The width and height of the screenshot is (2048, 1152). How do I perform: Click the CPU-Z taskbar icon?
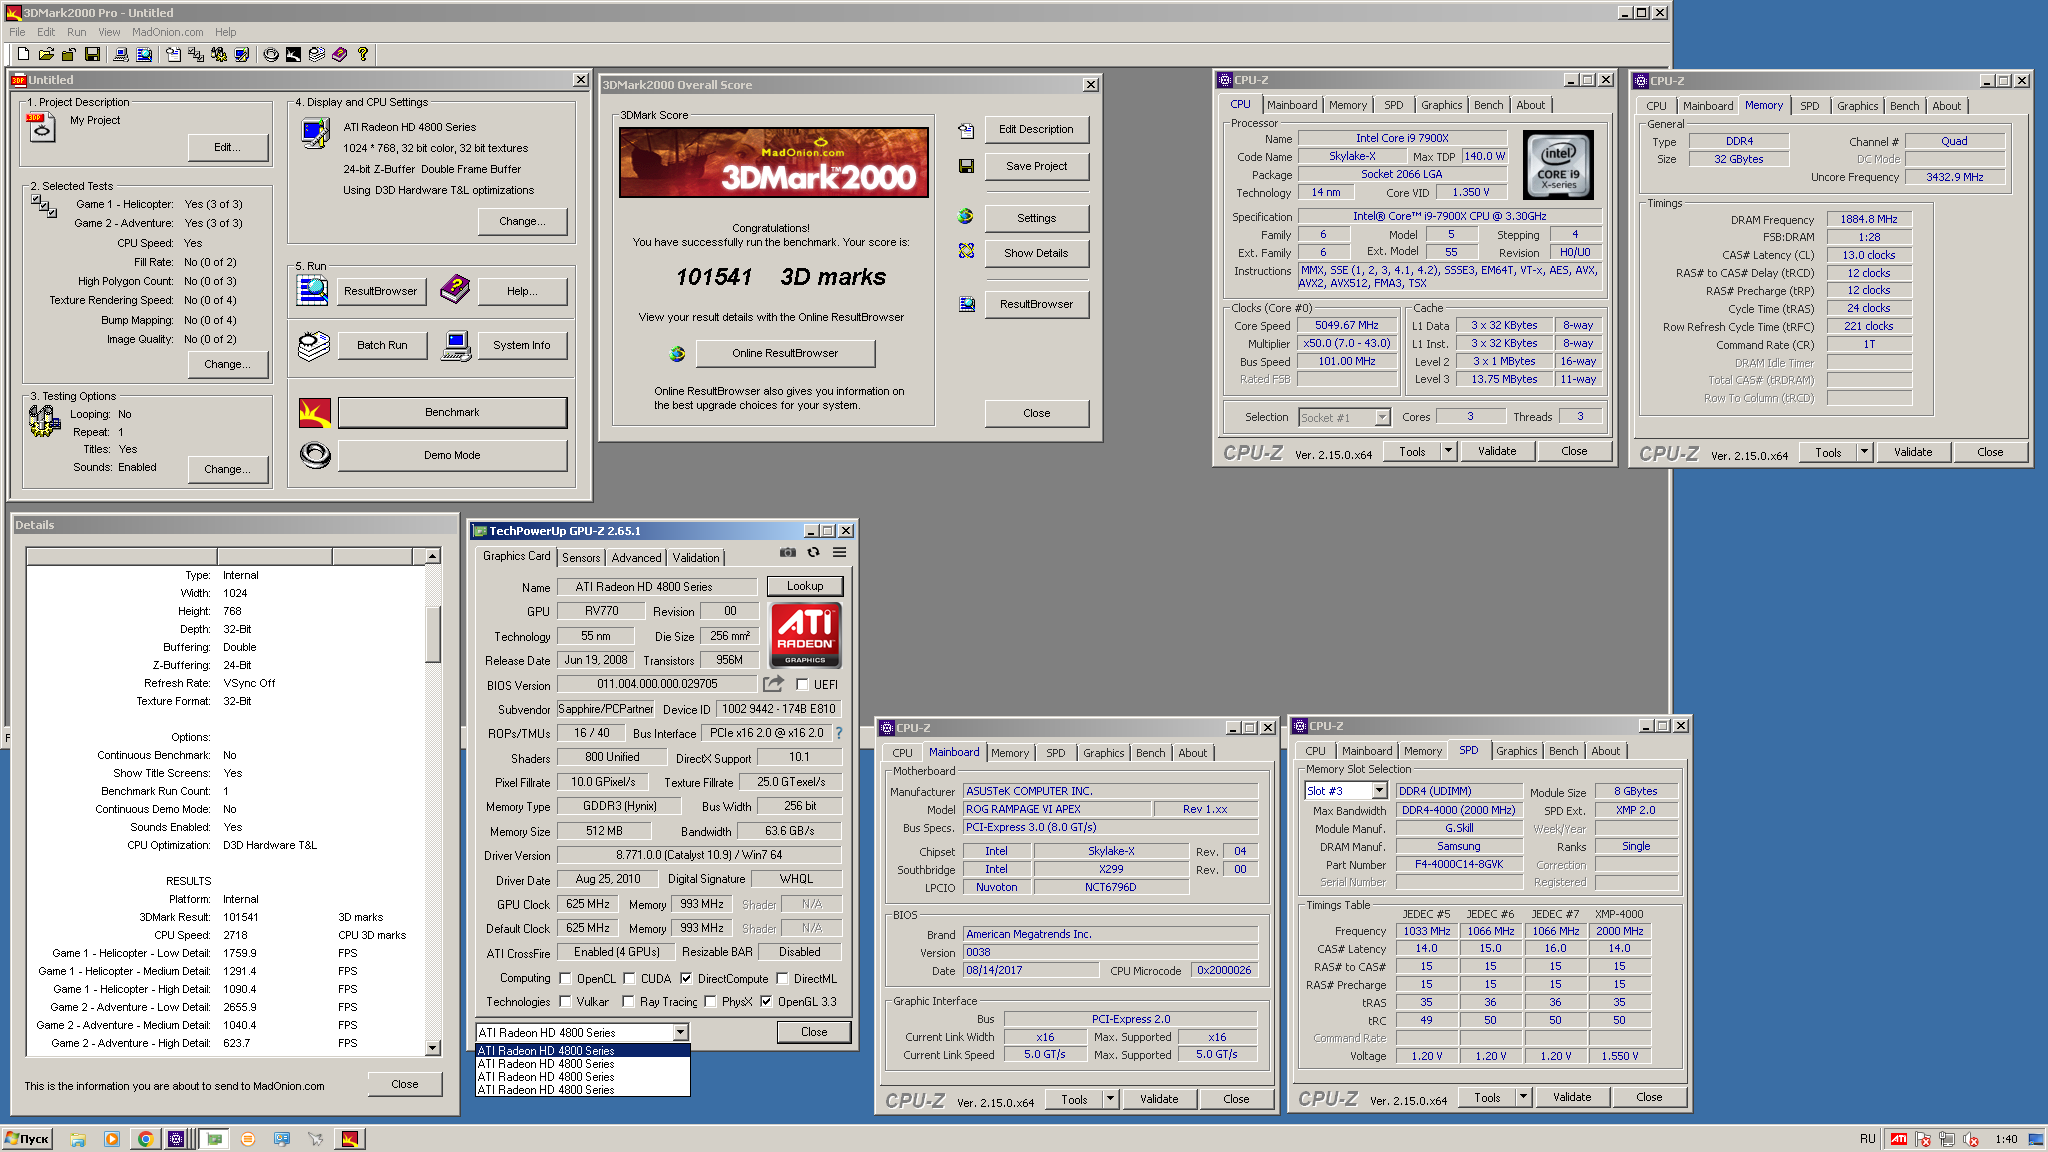177,1139
